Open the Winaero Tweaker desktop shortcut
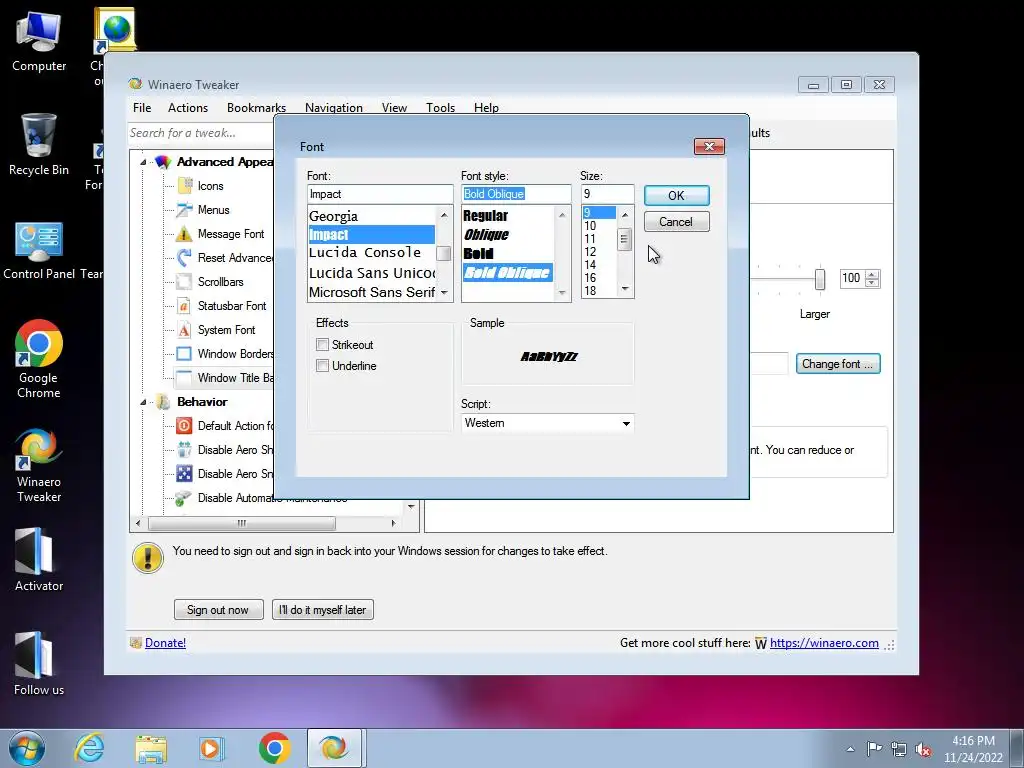The height and width of the screenshot is (768, 1024). [39, 465]
